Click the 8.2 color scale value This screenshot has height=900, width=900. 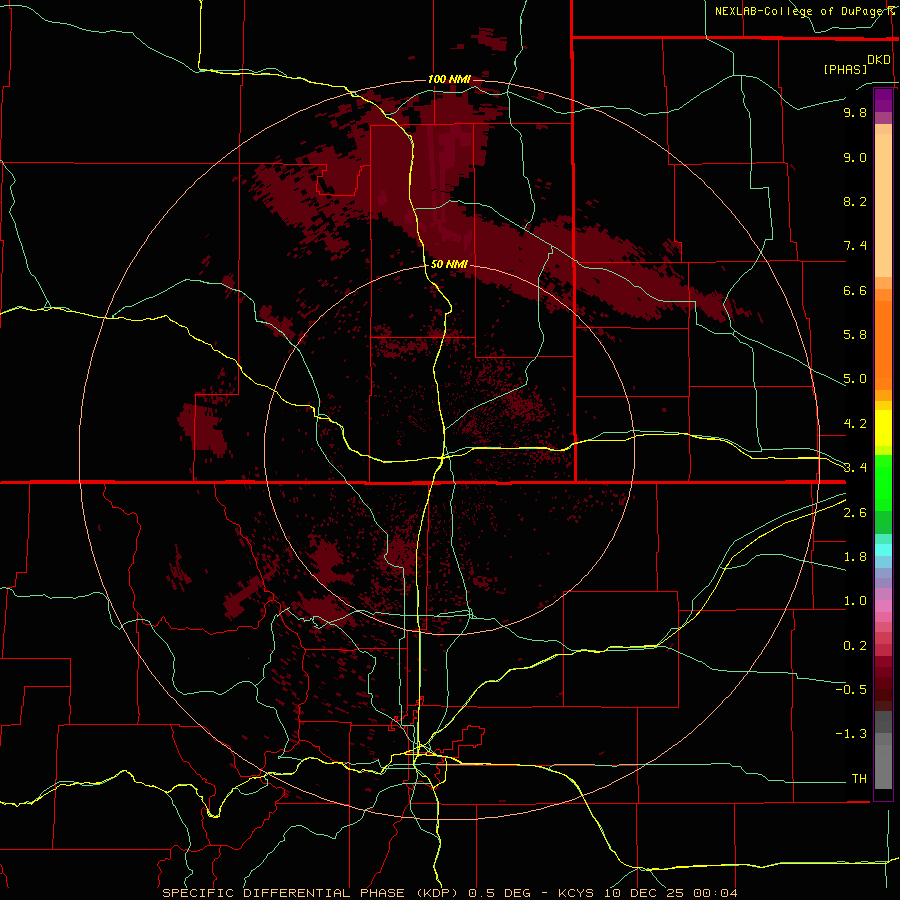click(855, 201)
